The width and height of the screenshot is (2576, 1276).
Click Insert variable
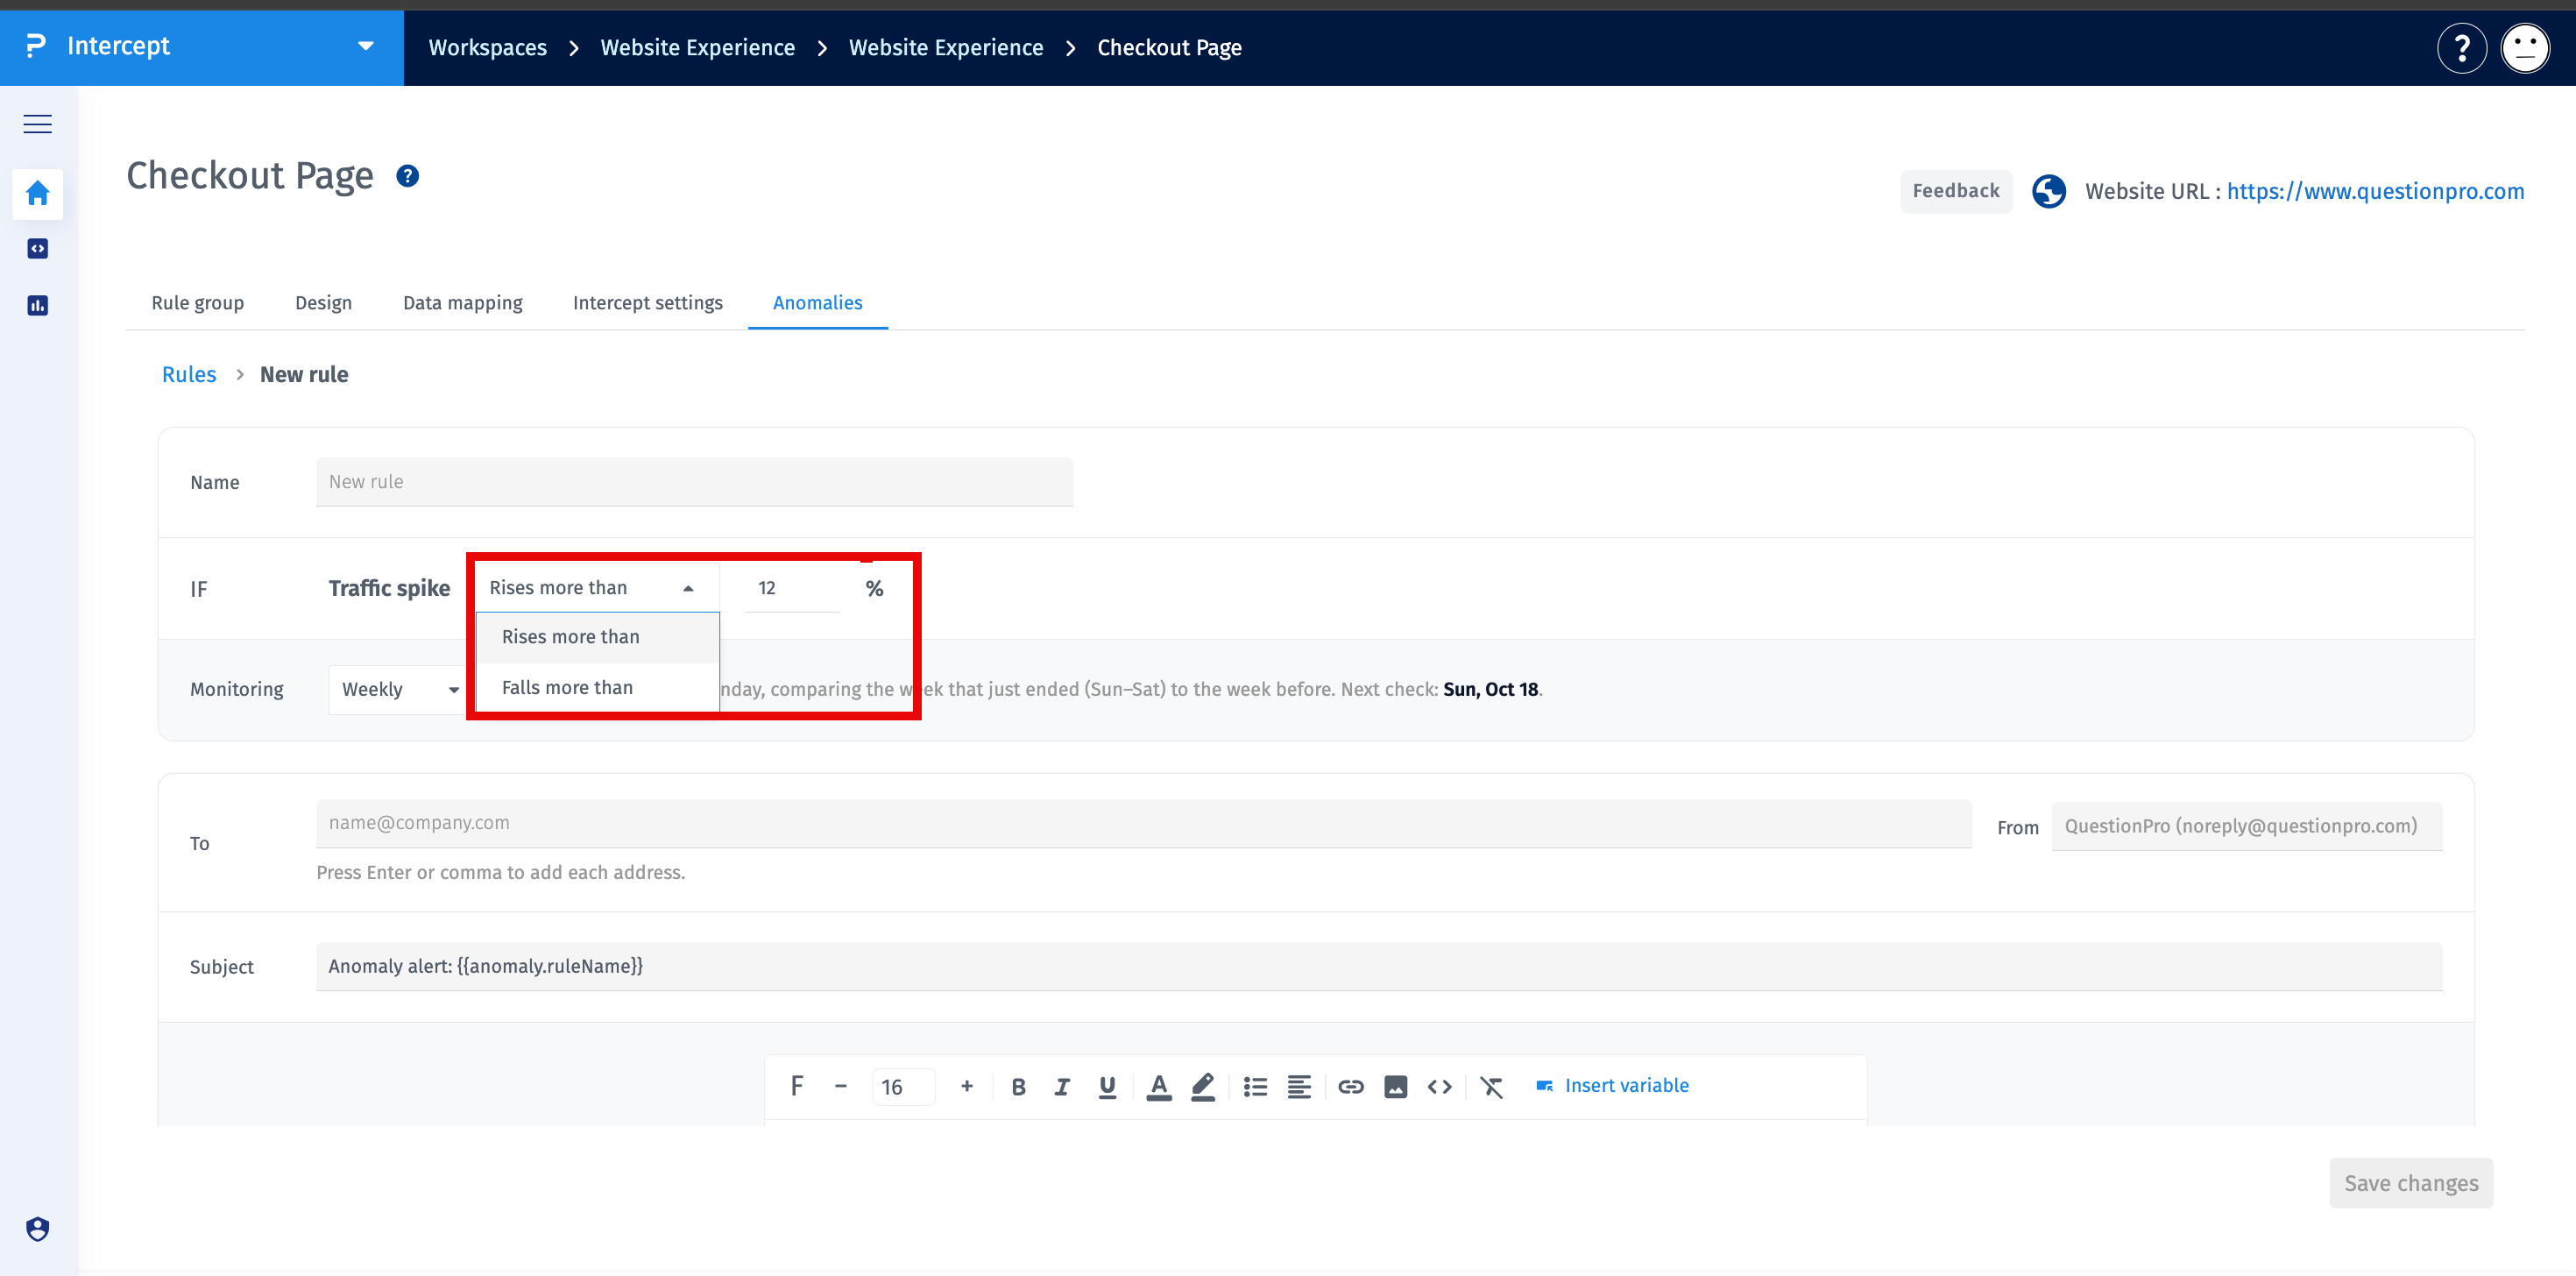tap(1612, 1085)
